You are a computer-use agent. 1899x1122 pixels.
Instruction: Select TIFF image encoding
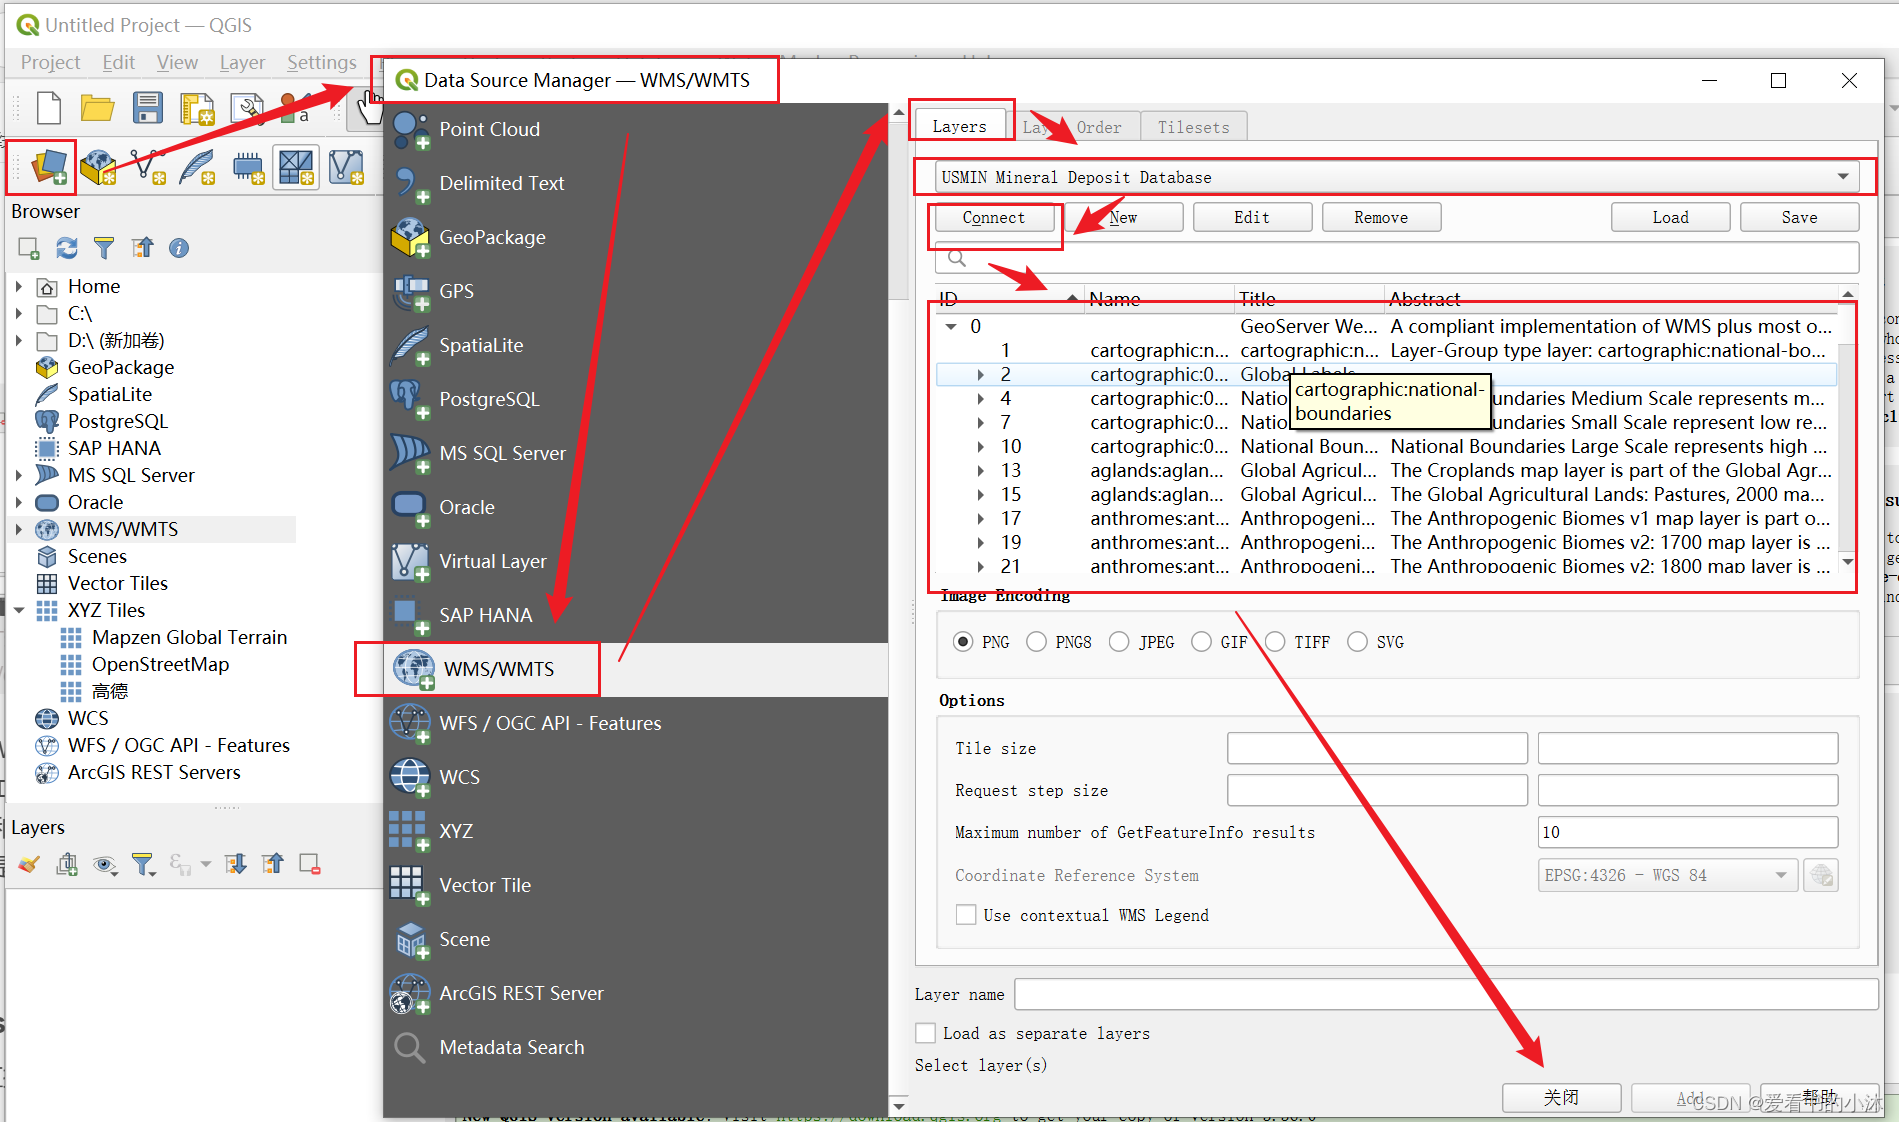click(1275, 642)
